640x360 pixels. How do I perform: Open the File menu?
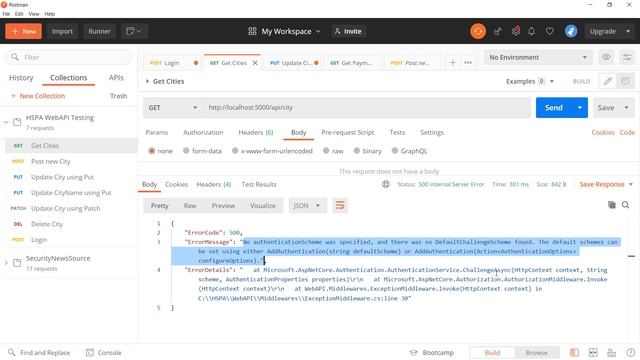(x=6, y=13)
